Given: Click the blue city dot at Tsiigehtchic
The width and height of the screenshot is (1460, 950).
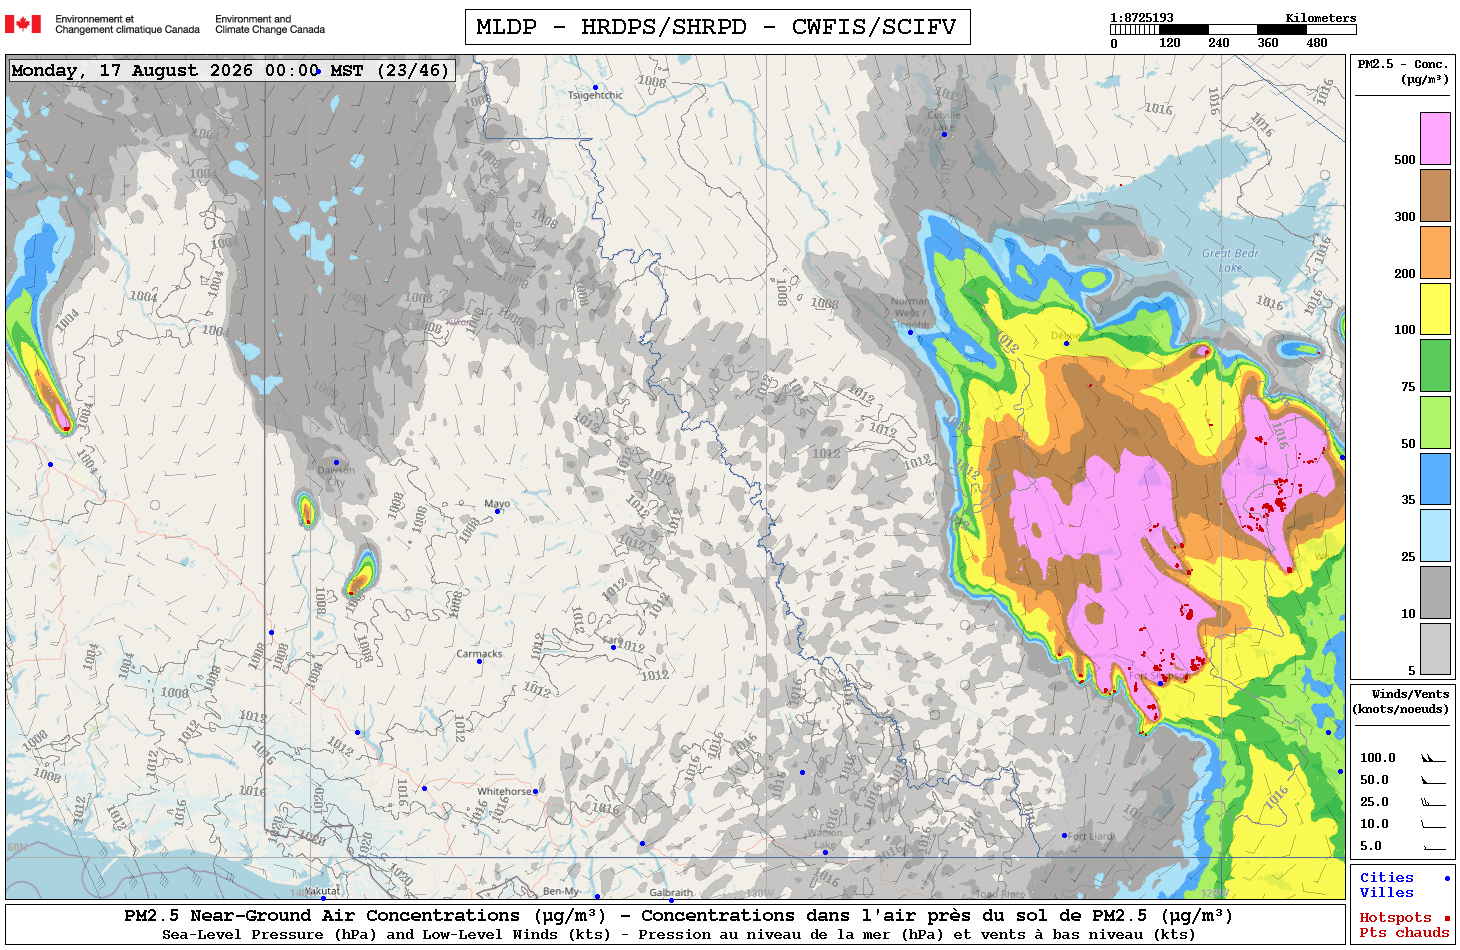Looking at the screenshot, I should point(595,87).
